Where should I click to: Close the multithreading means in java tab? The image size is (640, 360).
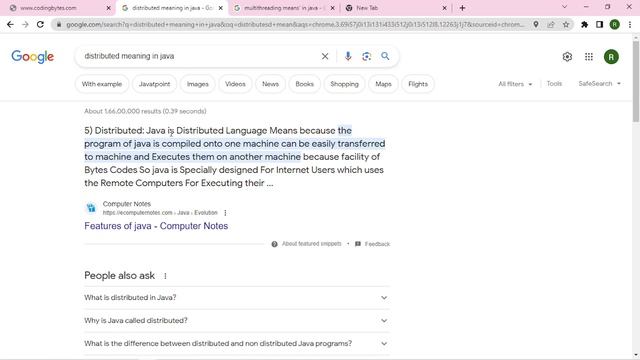pos(333,8)
